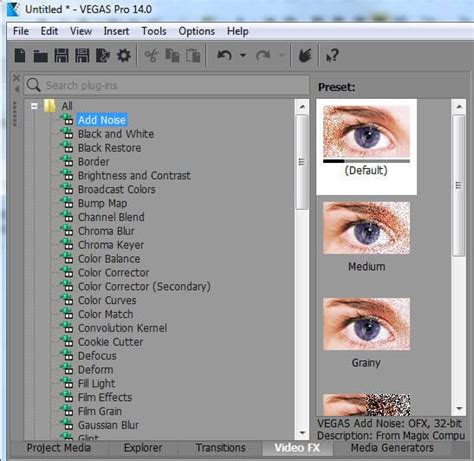The height and width of the screenshot is (461, 474).
Task: Collapse the All folder tree node
Action: (34, 106)
